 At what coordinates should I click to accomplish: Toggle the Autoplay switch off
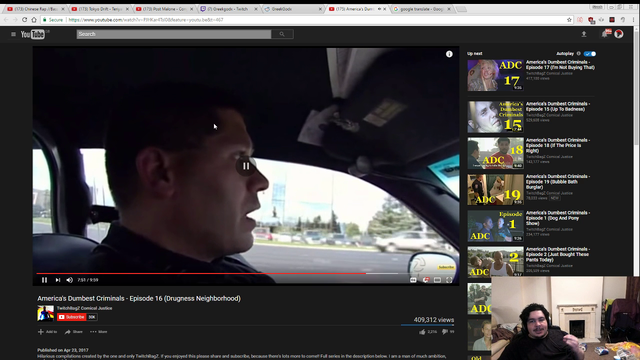[590, 54]
